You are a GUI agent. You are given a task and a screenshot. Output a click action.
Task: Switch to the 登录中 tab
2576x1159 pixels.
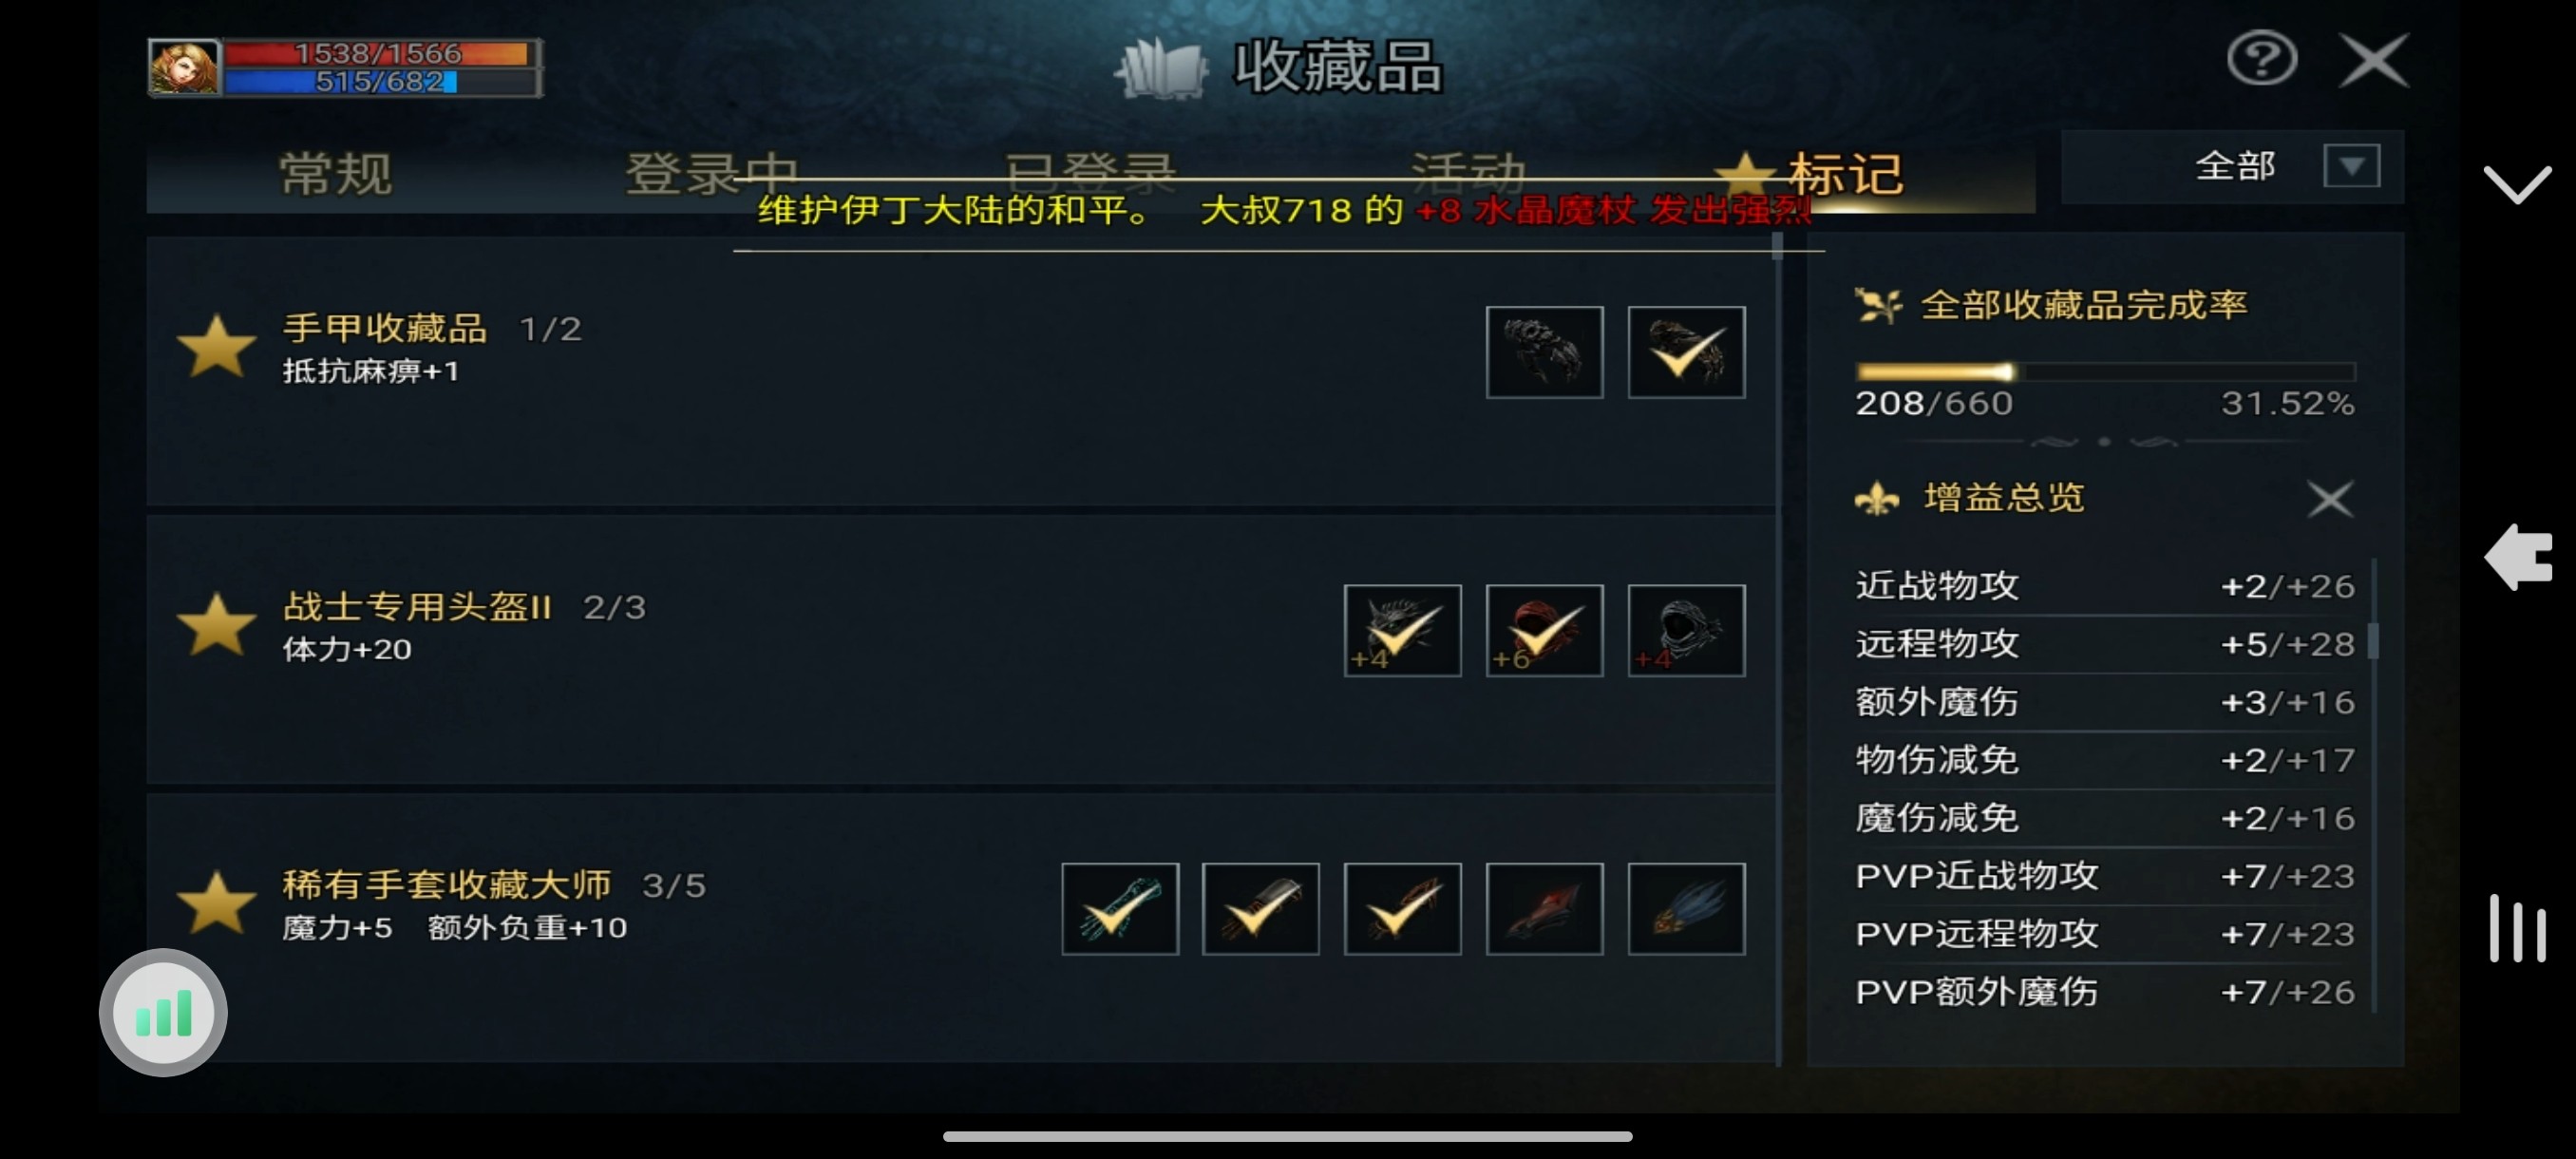[711, 174]
